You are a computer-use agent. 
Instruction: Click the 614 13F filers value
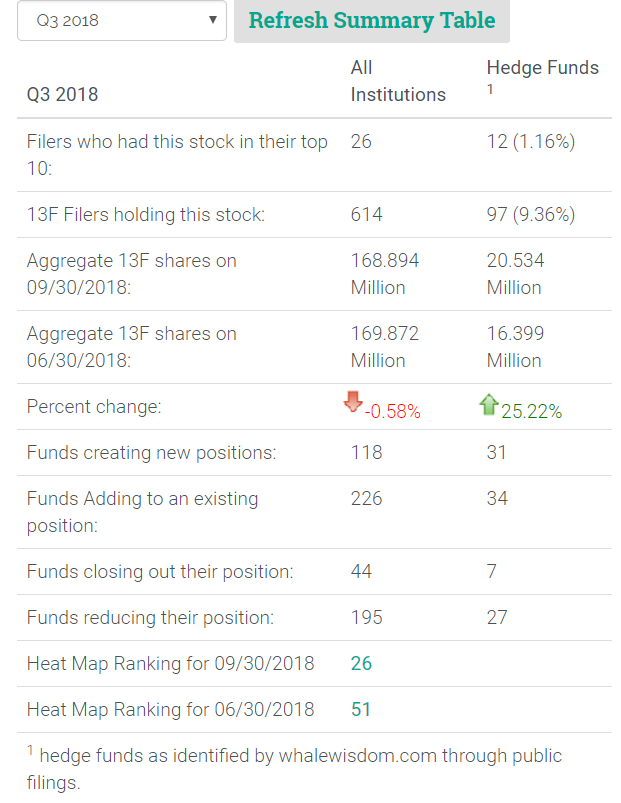pos(367,214)
